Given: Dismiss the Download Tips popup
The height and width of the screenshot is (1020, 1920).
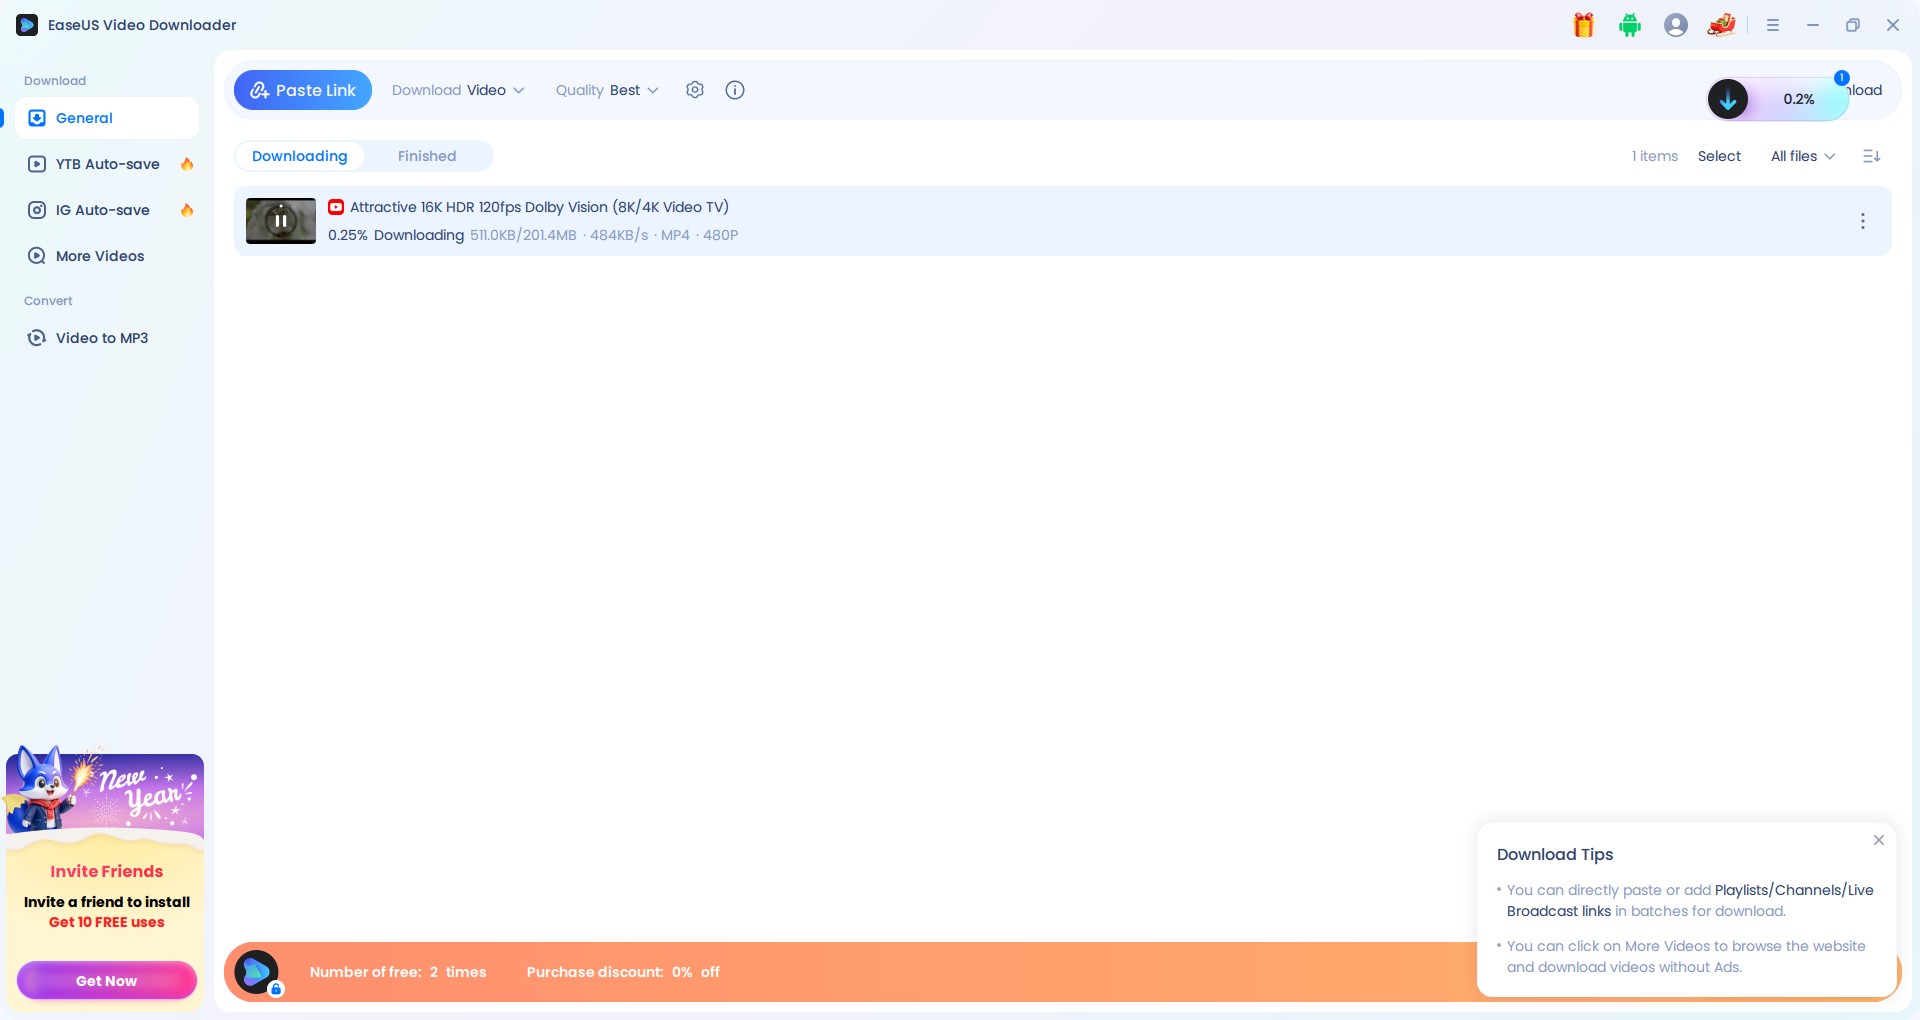Looking at the screenshot, I should click(1878, 840).
